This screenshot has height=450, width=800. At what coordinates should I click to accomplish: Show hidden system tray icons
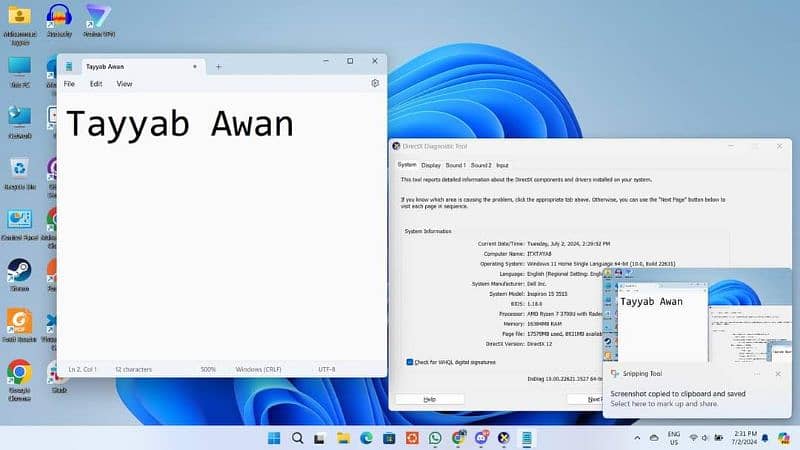637,438
